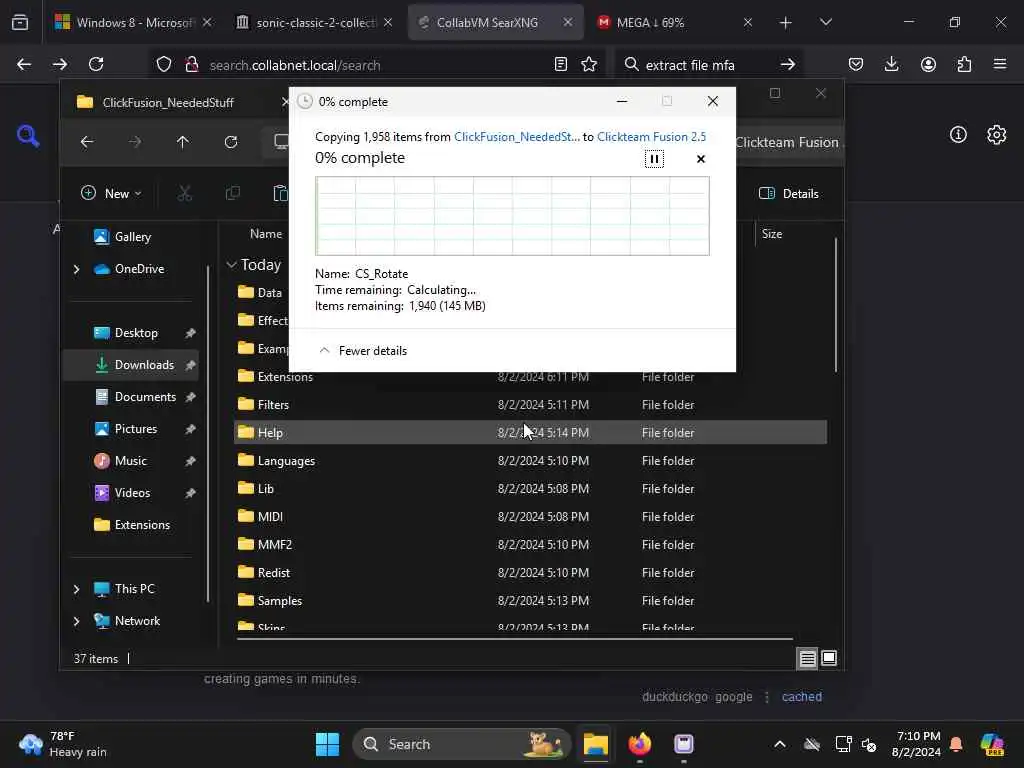Expand the This PC tree node
The height and width of the screenshot is (768, 1024).
click(x=76, y=589)
